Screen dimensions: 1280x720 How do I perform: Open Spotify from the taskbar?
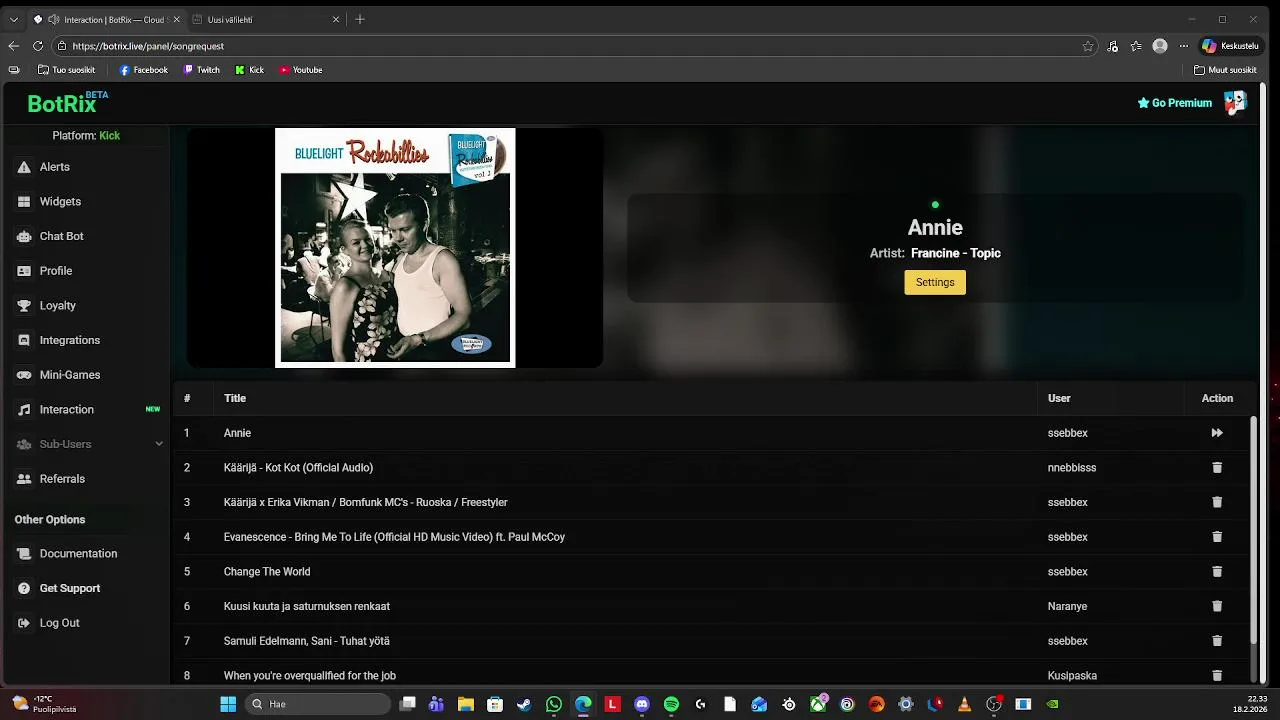671,704
